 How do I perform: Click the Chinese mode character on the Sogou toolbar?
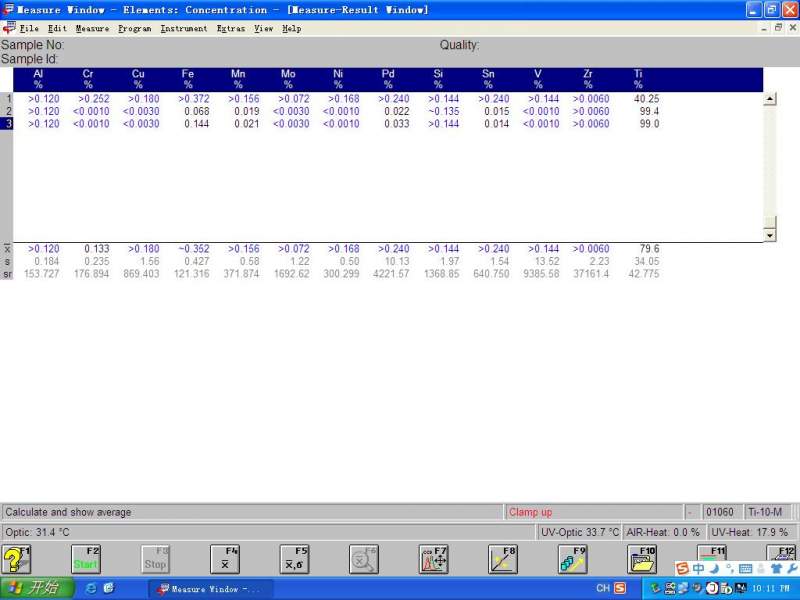698,568
